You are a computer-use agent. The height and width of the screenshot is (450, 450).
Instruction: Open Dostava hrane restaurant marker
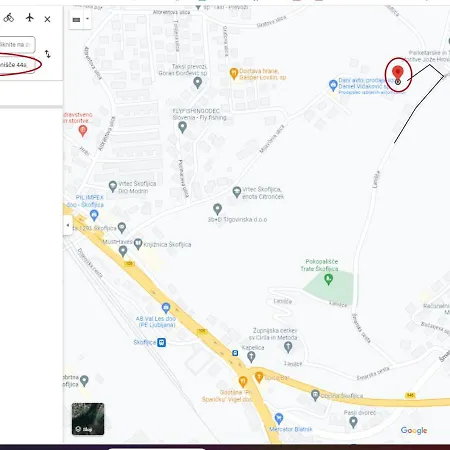234,73
